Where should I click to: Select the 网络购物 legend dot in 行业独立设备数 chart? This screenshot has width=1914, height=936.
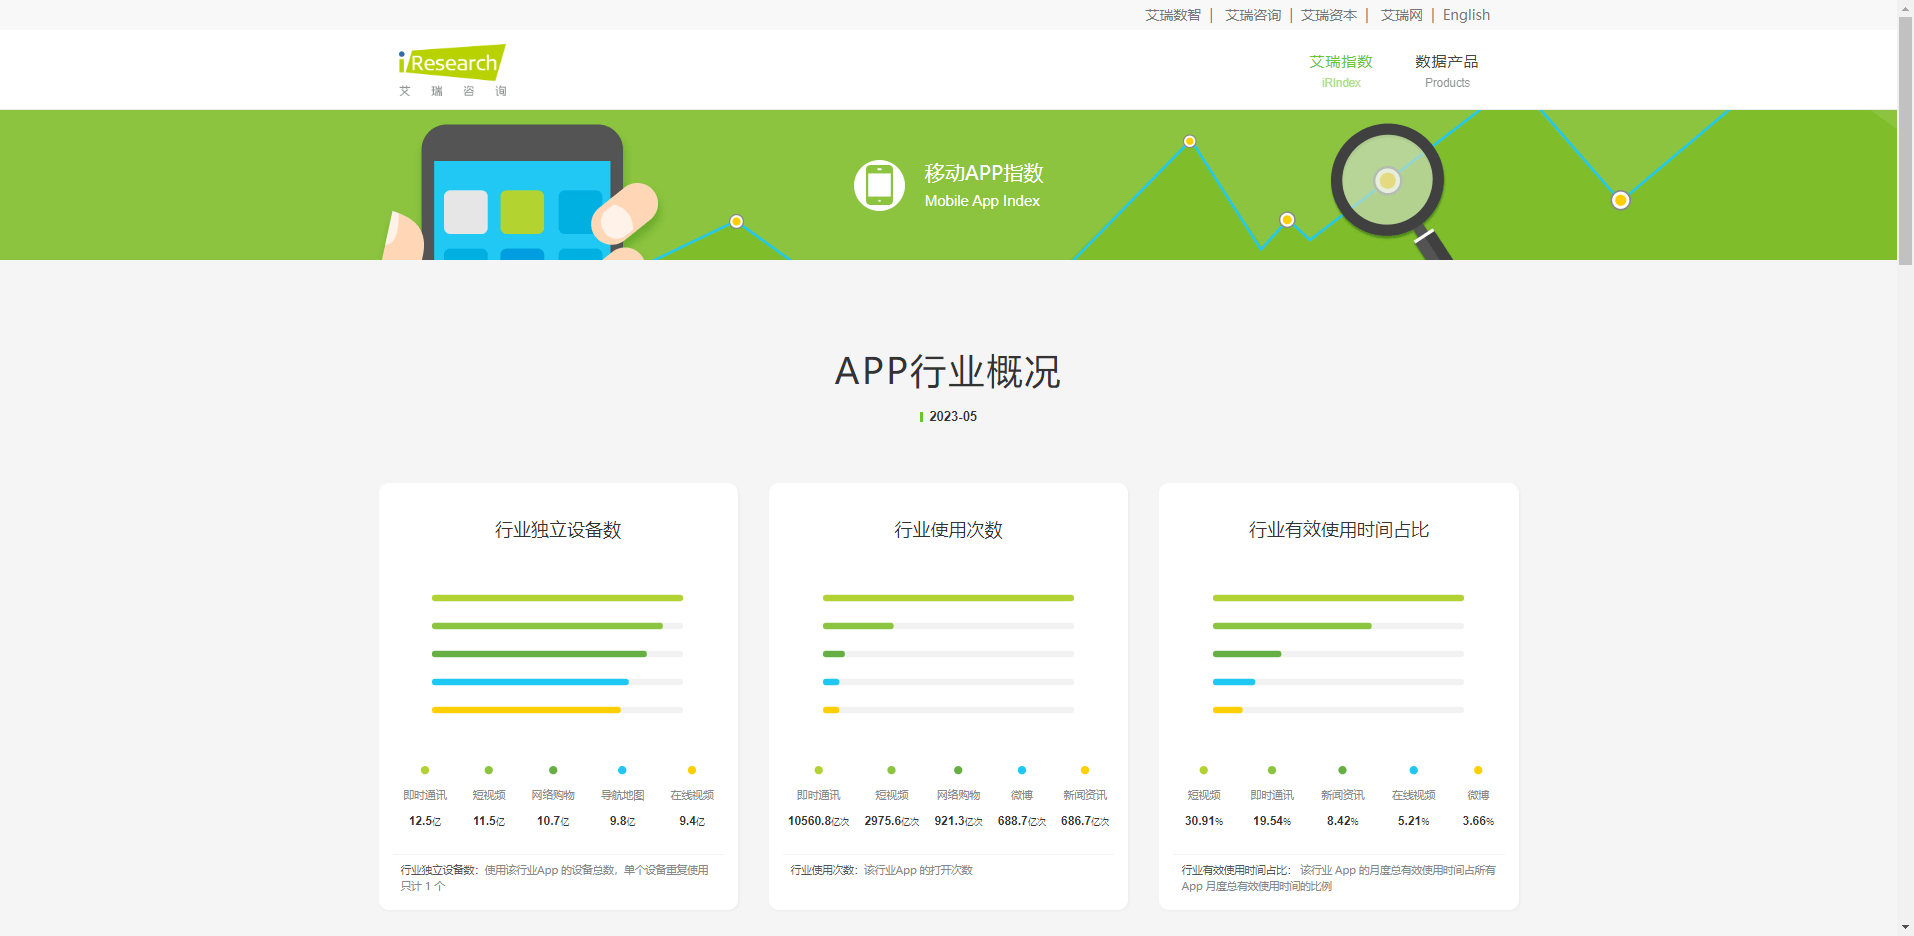click(x=551, y=770)
